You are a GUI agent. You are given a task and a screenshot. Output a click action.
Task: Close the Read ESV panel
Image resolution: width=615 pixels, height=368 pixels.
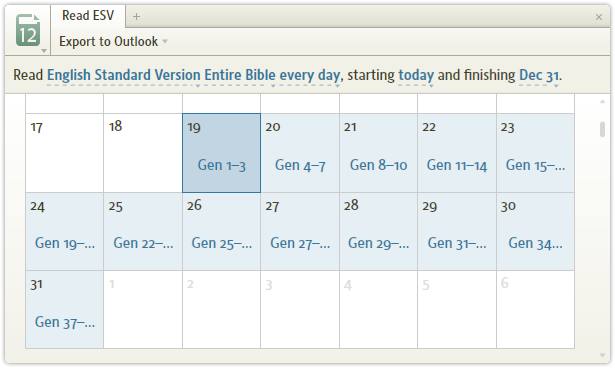tap(599, 17)
